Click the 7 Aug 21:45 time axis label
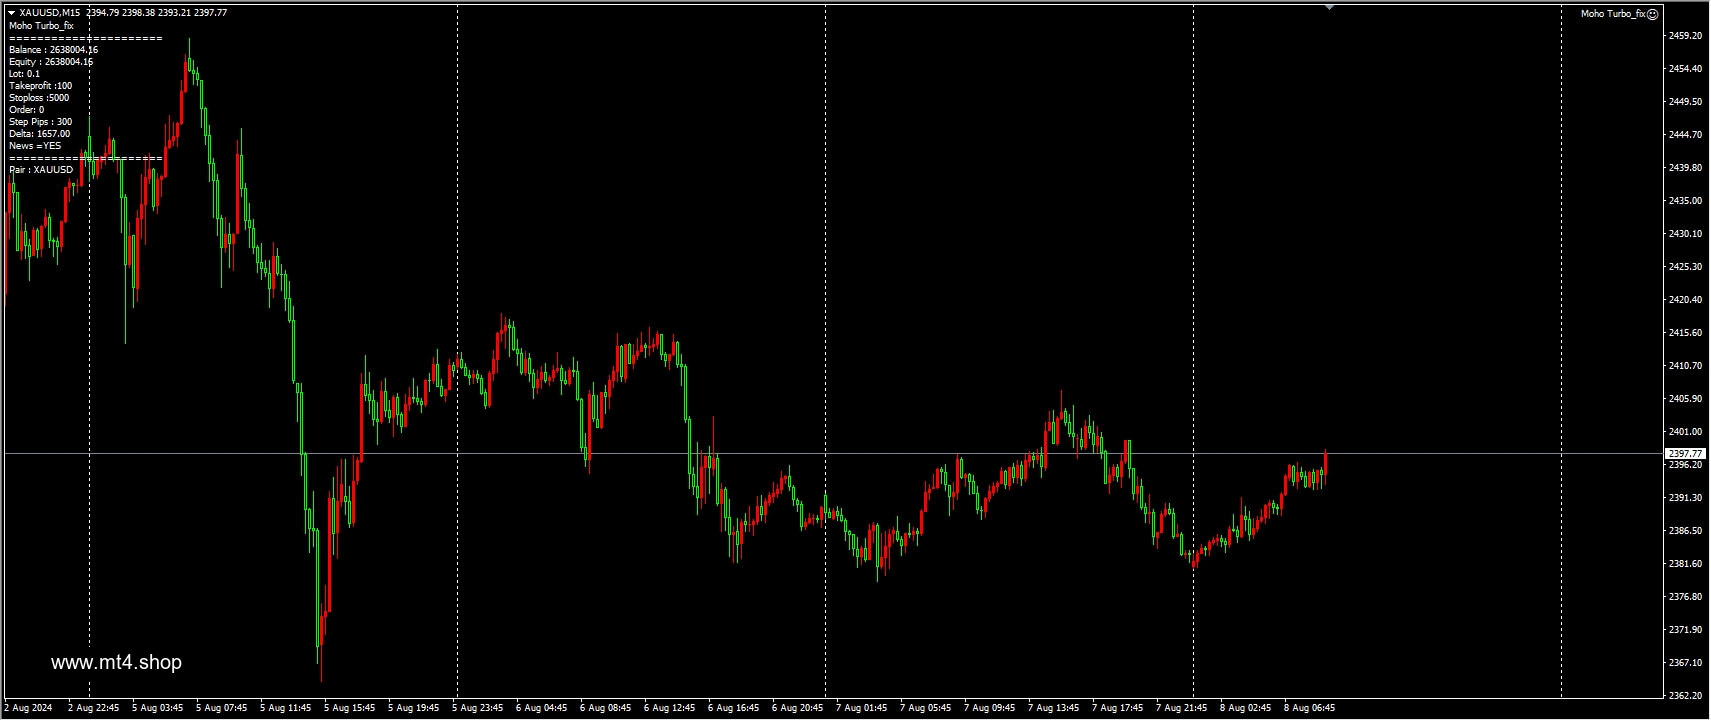Viewport: 1711px width, 721px height. 1182,709
